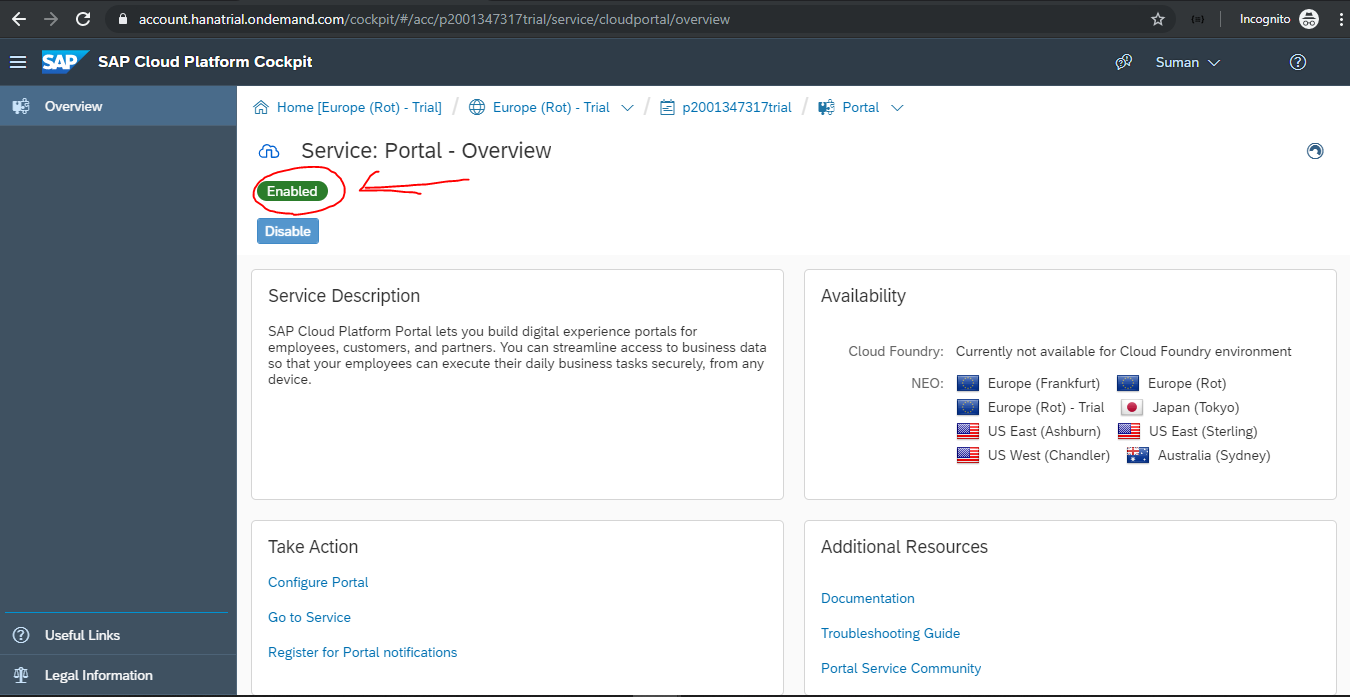Click the p2001347317trial breadcrumb link
The width and height of the screenshot is (1350, 697).
(x=737, y=107)
